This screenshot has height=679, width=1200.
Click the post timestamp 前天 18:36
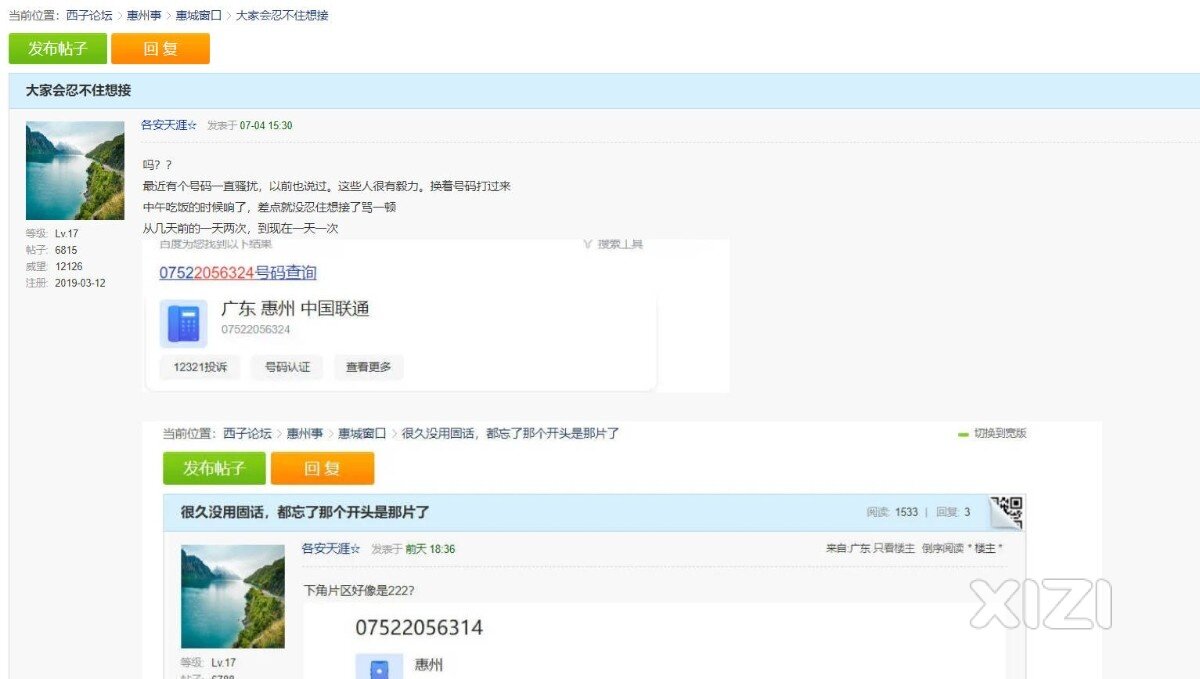pyautogui.click(x=429, y=550)
